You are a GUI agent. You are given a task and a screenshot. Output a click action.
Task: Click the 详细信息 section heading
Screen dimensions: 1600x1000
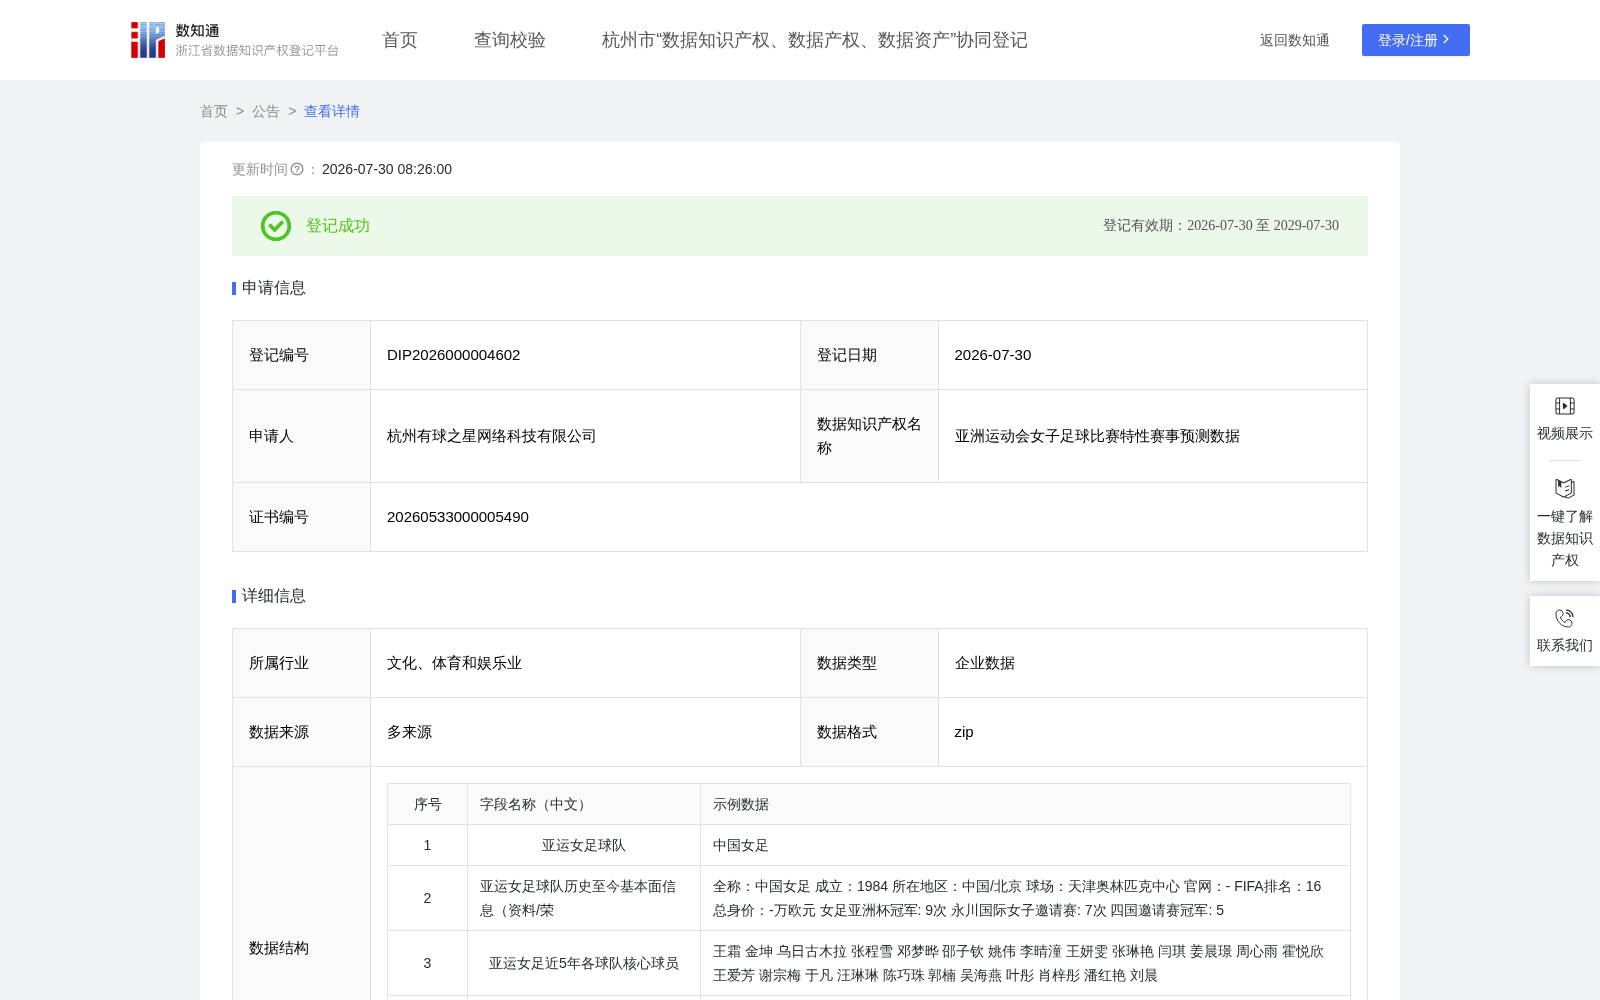274,596
